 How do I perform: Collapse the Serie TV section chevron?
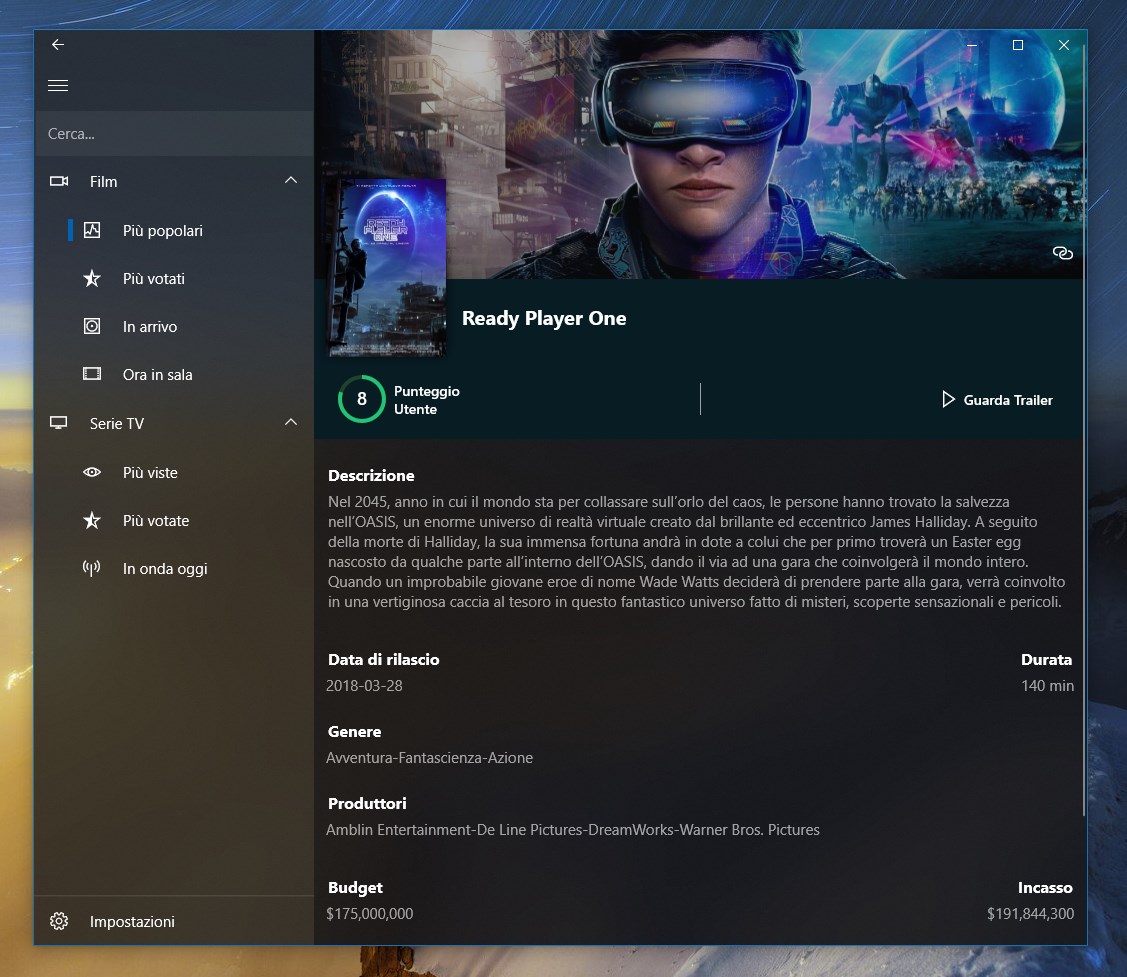pyautogui.click(x=291, y=422)
